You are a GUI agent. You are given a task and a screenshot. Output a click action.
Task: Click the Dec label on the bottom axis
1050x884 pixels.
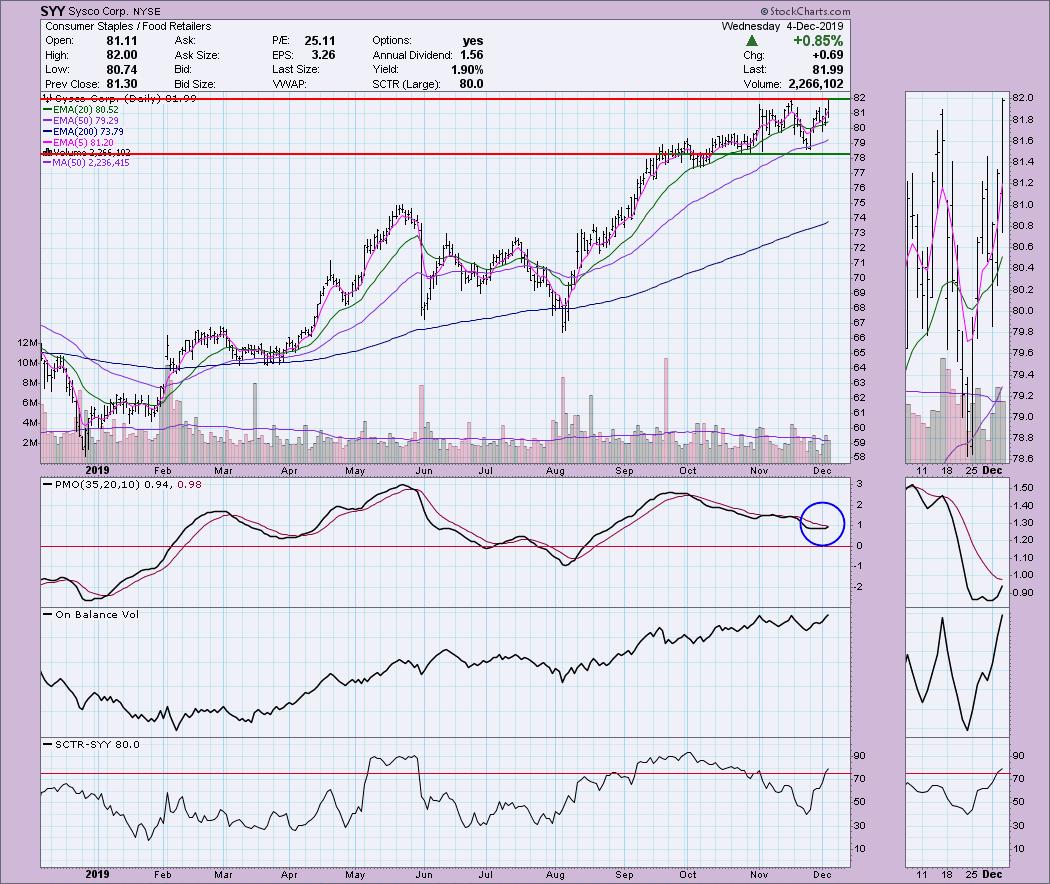pos(822,874)
